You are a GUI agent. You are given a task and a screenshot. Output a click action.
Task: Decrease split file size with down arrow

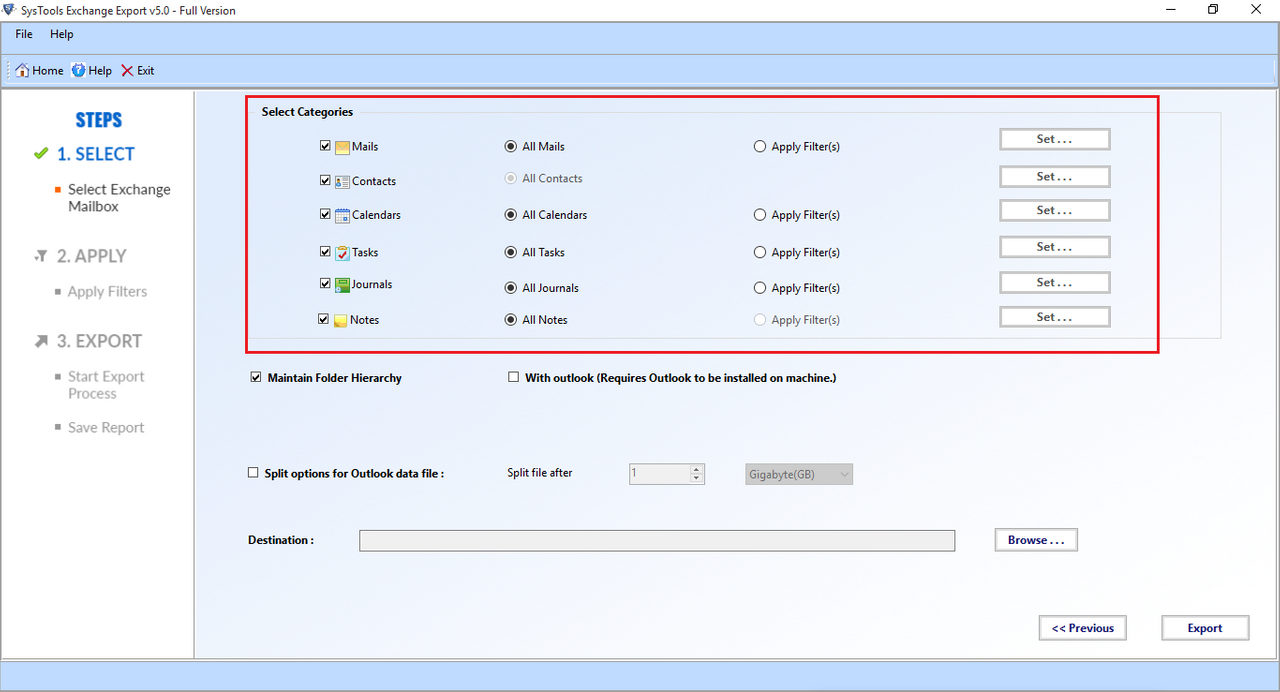point(697,479)
